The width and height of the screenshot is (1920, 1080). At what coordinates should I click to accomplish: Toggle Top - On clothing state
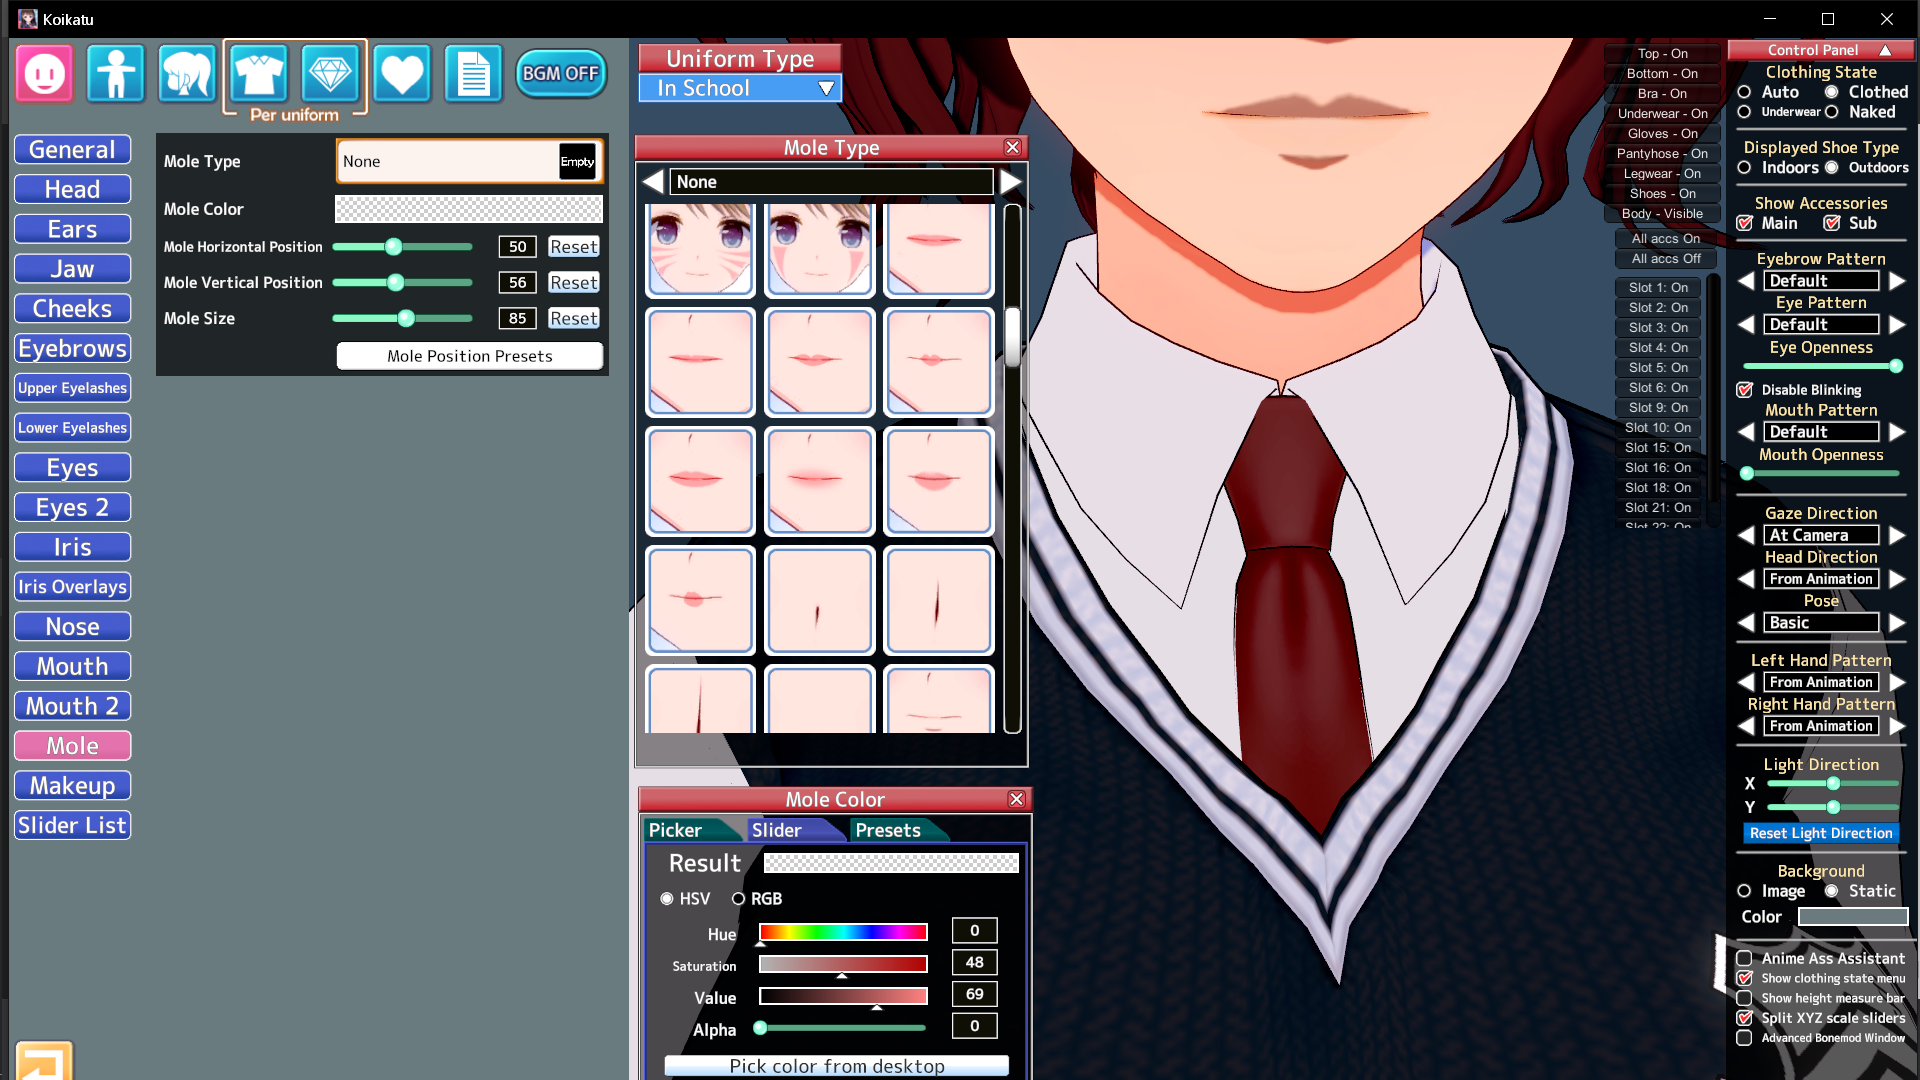click(x=1662, y=54)
